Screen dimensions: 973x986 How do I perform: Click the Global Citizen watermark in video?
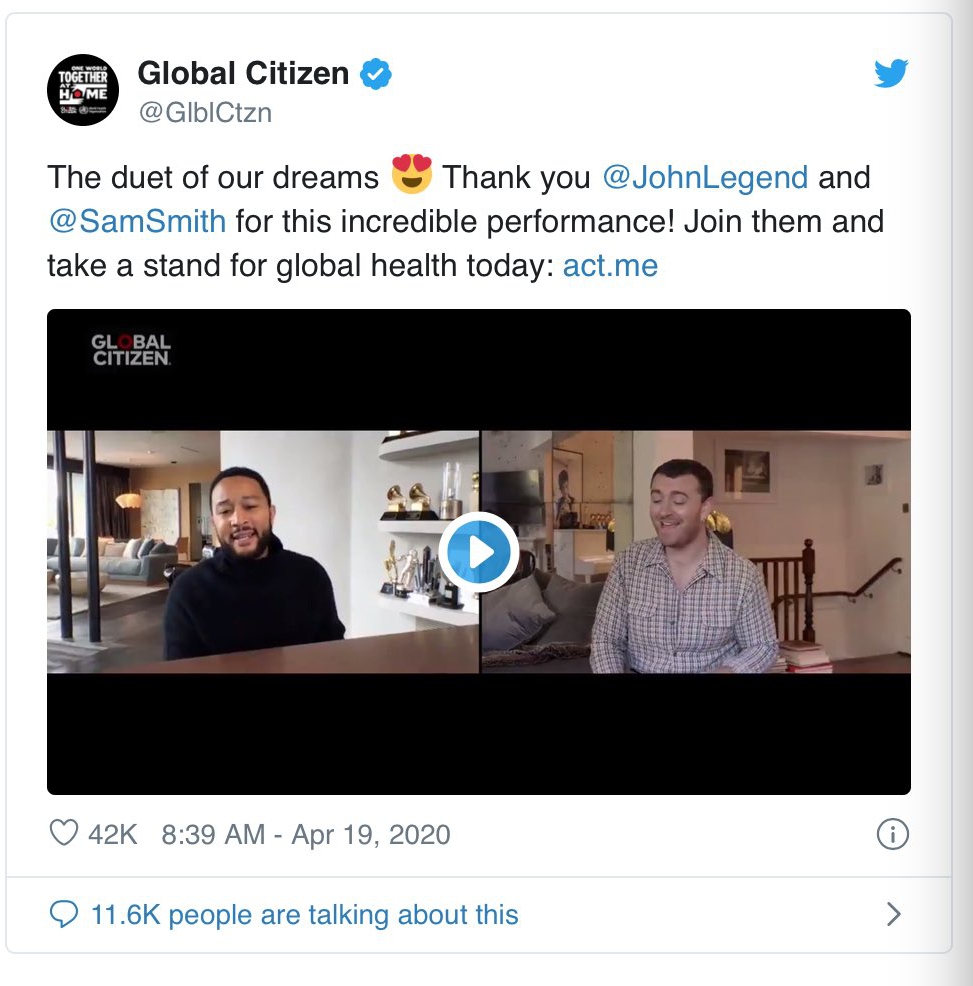coord(131,350)
